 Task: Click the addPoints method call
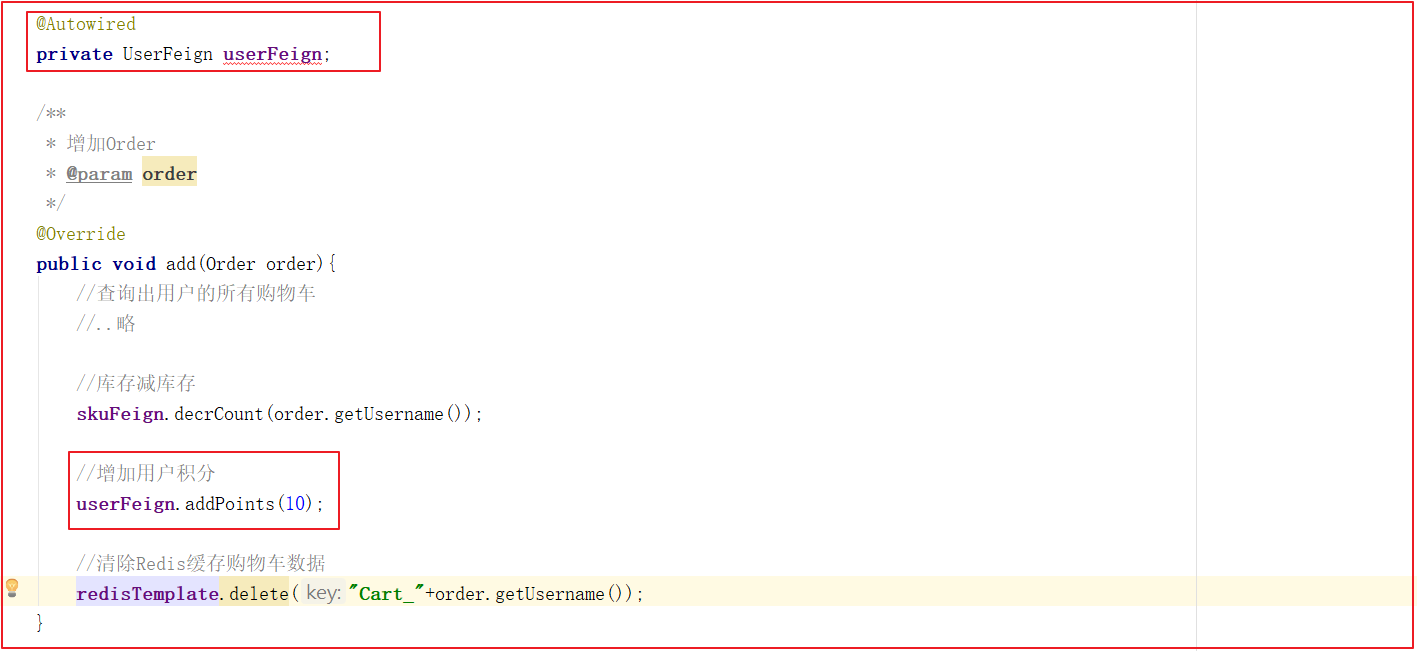point(230,504)
